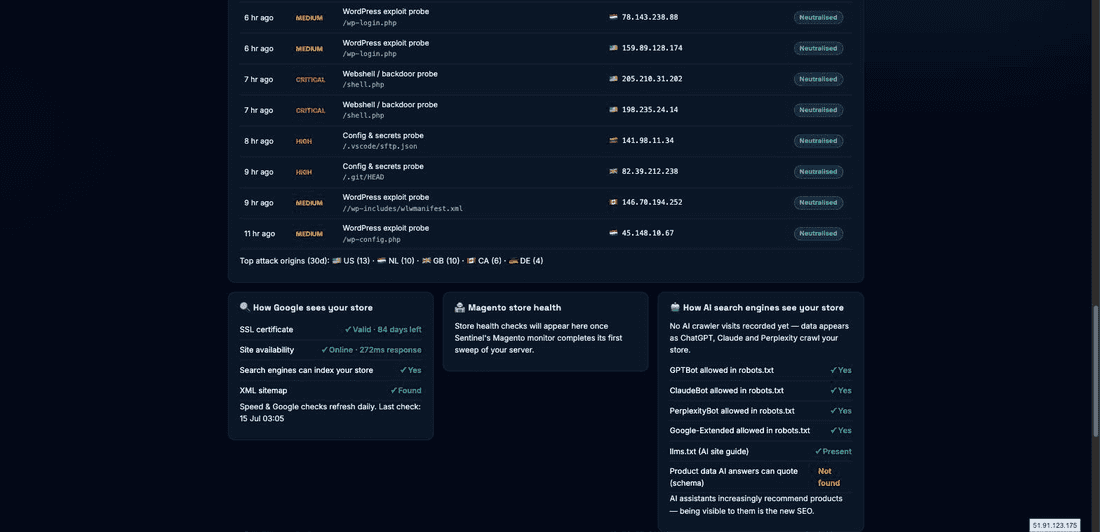Click the ClaudeBot allowed in robots.txt row
Viewport: 1100px width, 532px height.
coord(760,390)
